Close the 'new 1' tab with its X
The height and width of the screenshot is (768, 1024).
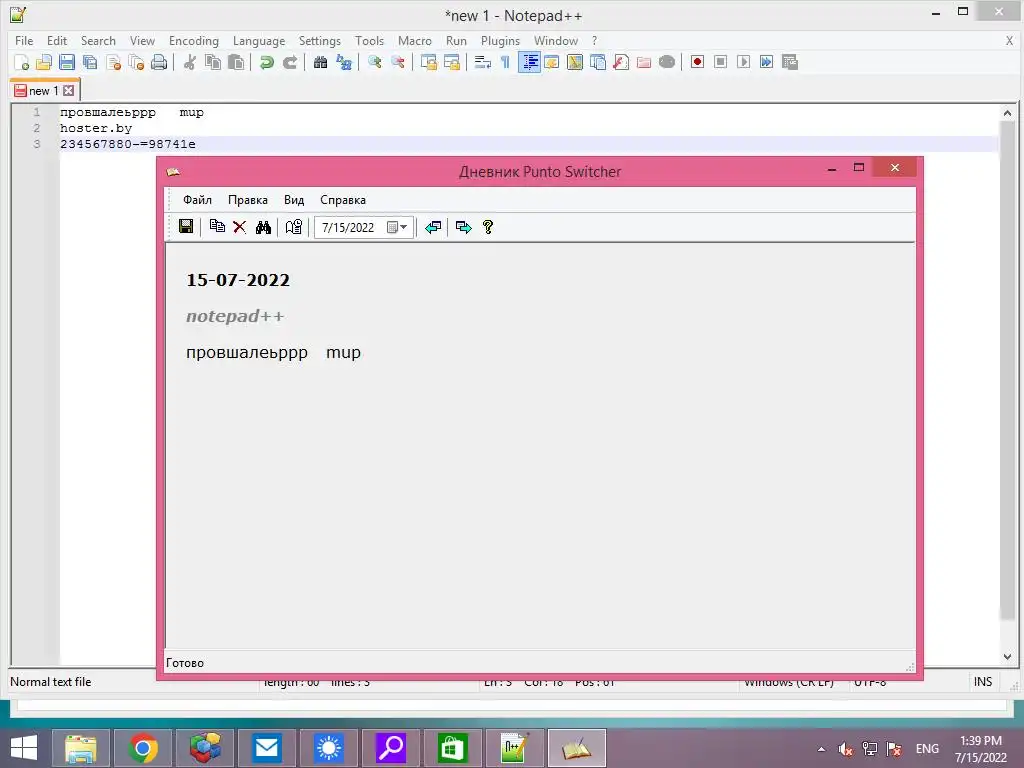pos(69,90)
